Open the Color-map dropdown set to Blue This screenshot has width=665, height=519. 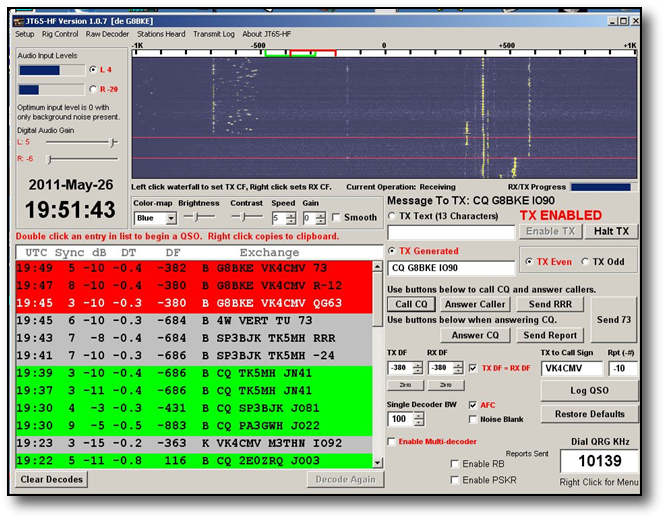[155, 217]
